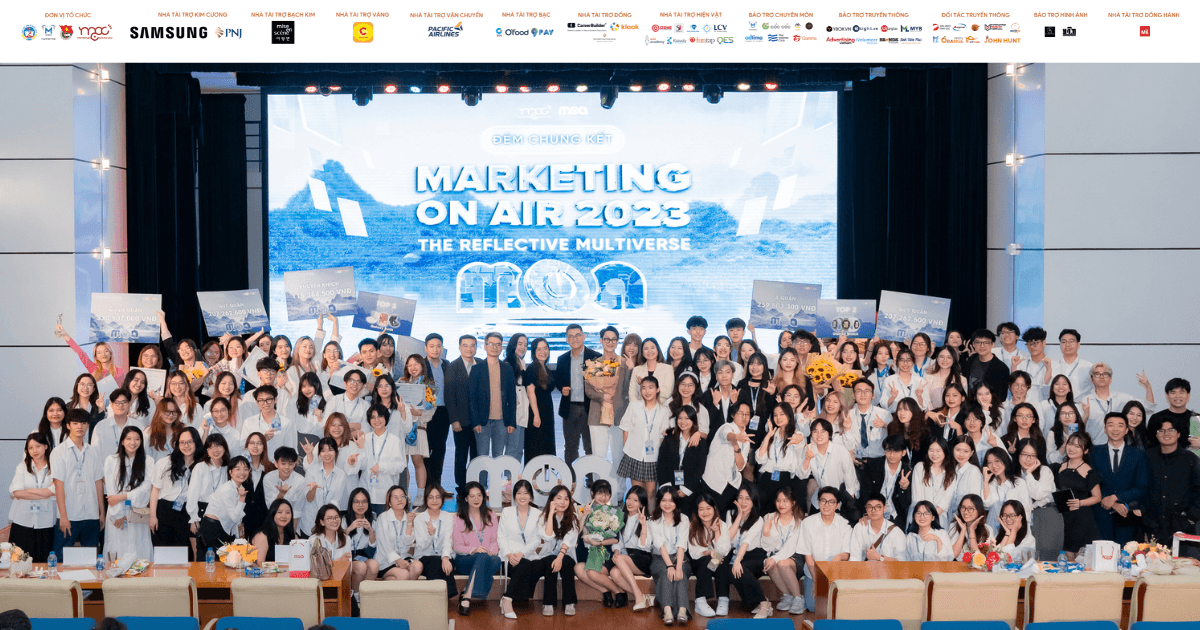1200x630 pixels.
Task: Click the Pacific Airlines logo
Action: 445,31
